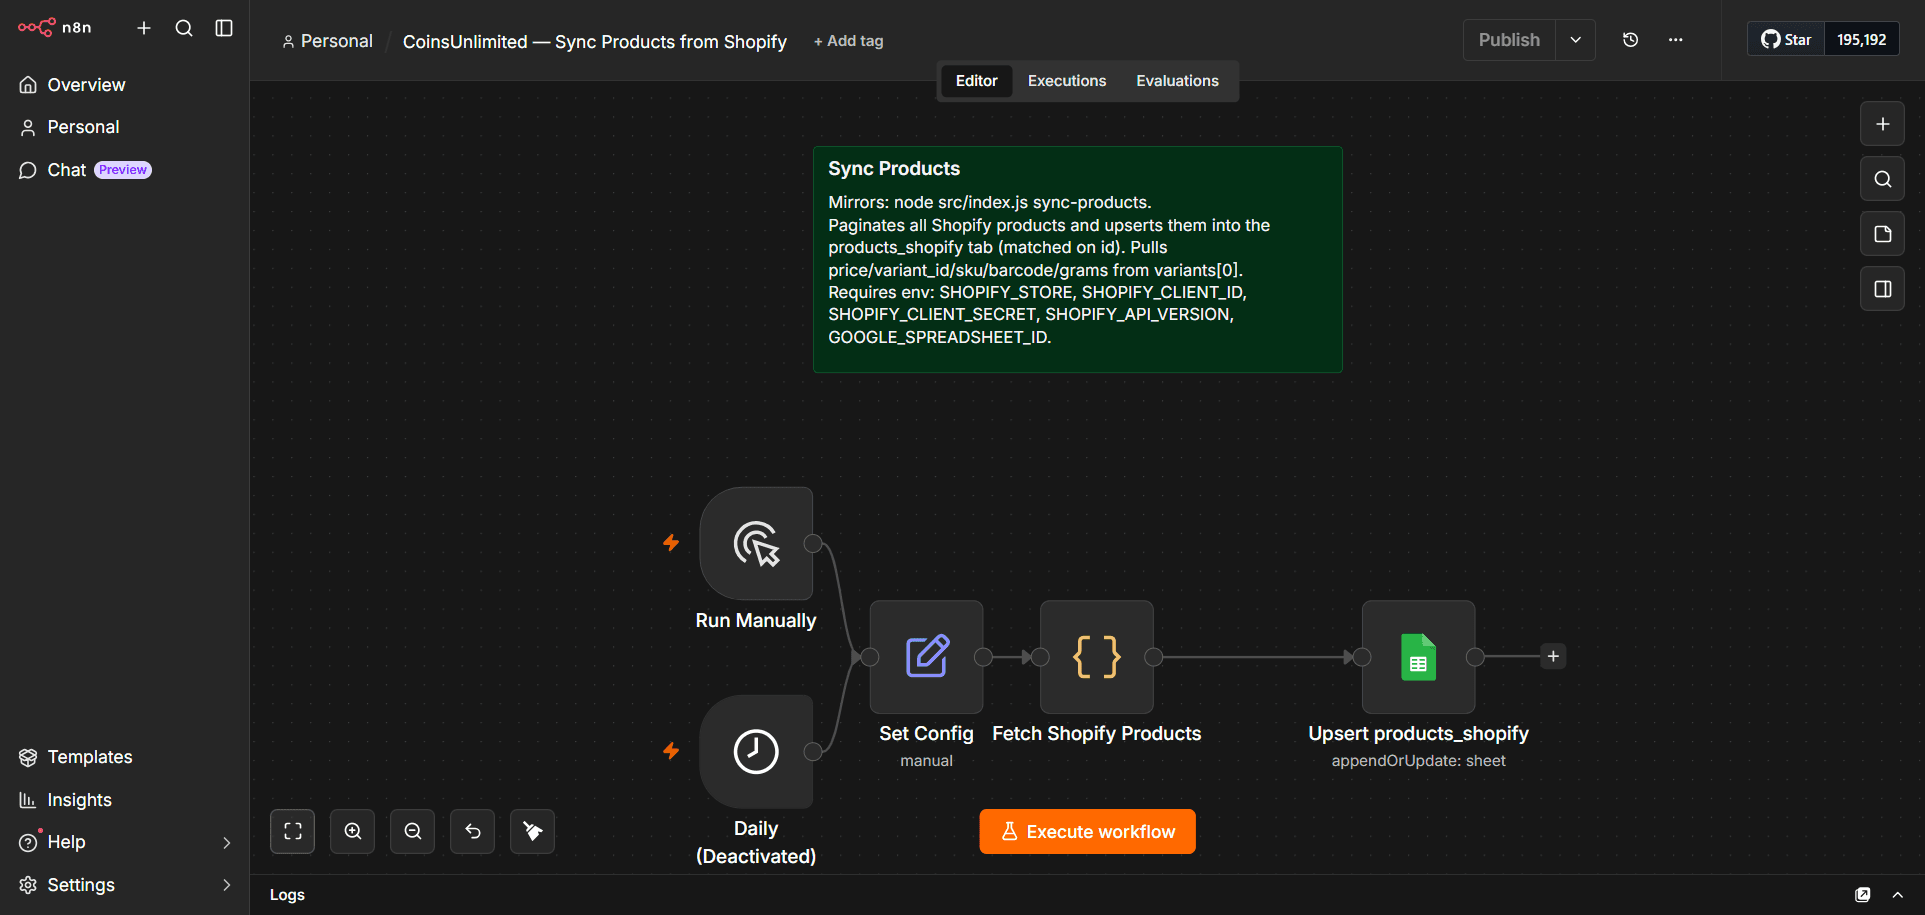Toggle the right side panel icon

tap(1882, 289)
